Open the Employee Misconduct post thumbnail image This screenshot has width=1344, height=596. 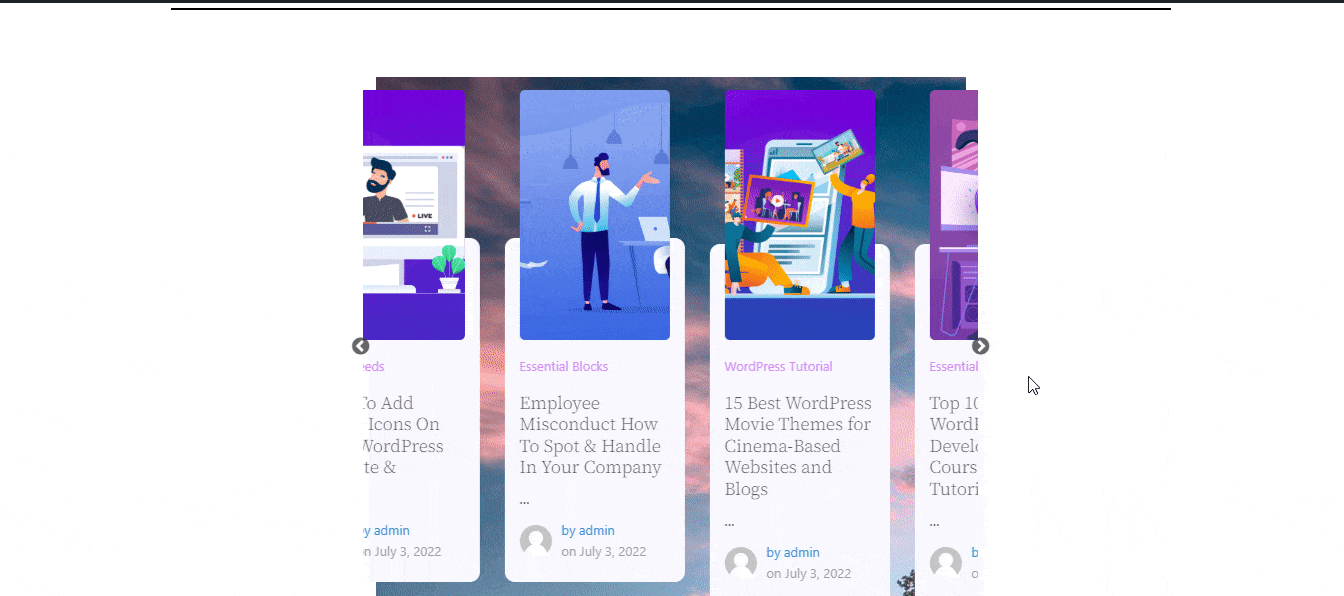tap(595, 215)
